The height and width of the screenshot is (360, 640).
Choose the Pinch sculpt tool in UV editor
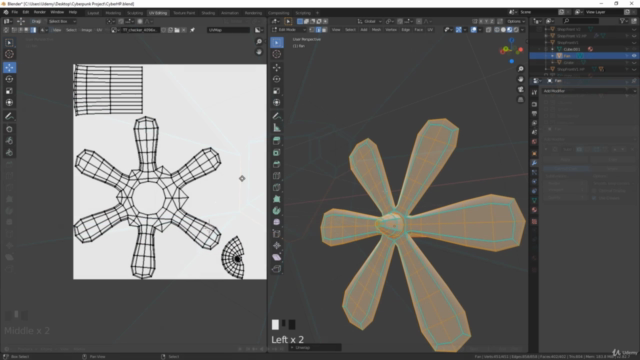pyautogui.click(x=9, y=153)
